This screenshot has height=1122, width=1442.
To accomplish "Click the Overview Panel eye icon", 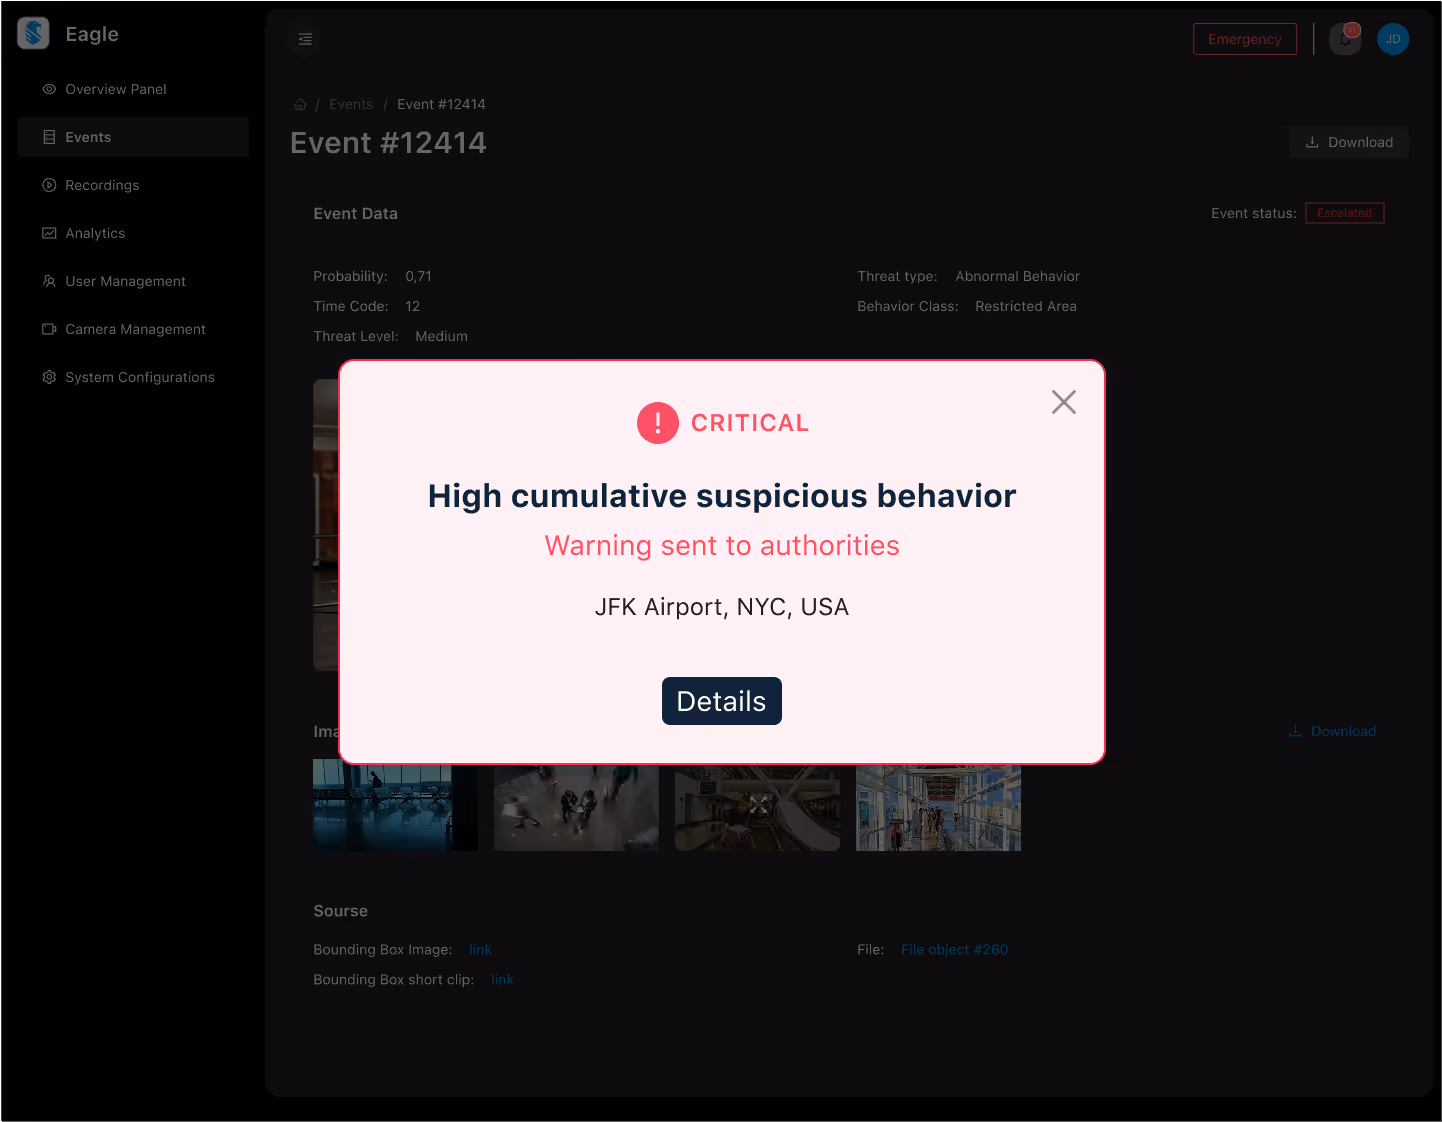I will pos(49,89).
